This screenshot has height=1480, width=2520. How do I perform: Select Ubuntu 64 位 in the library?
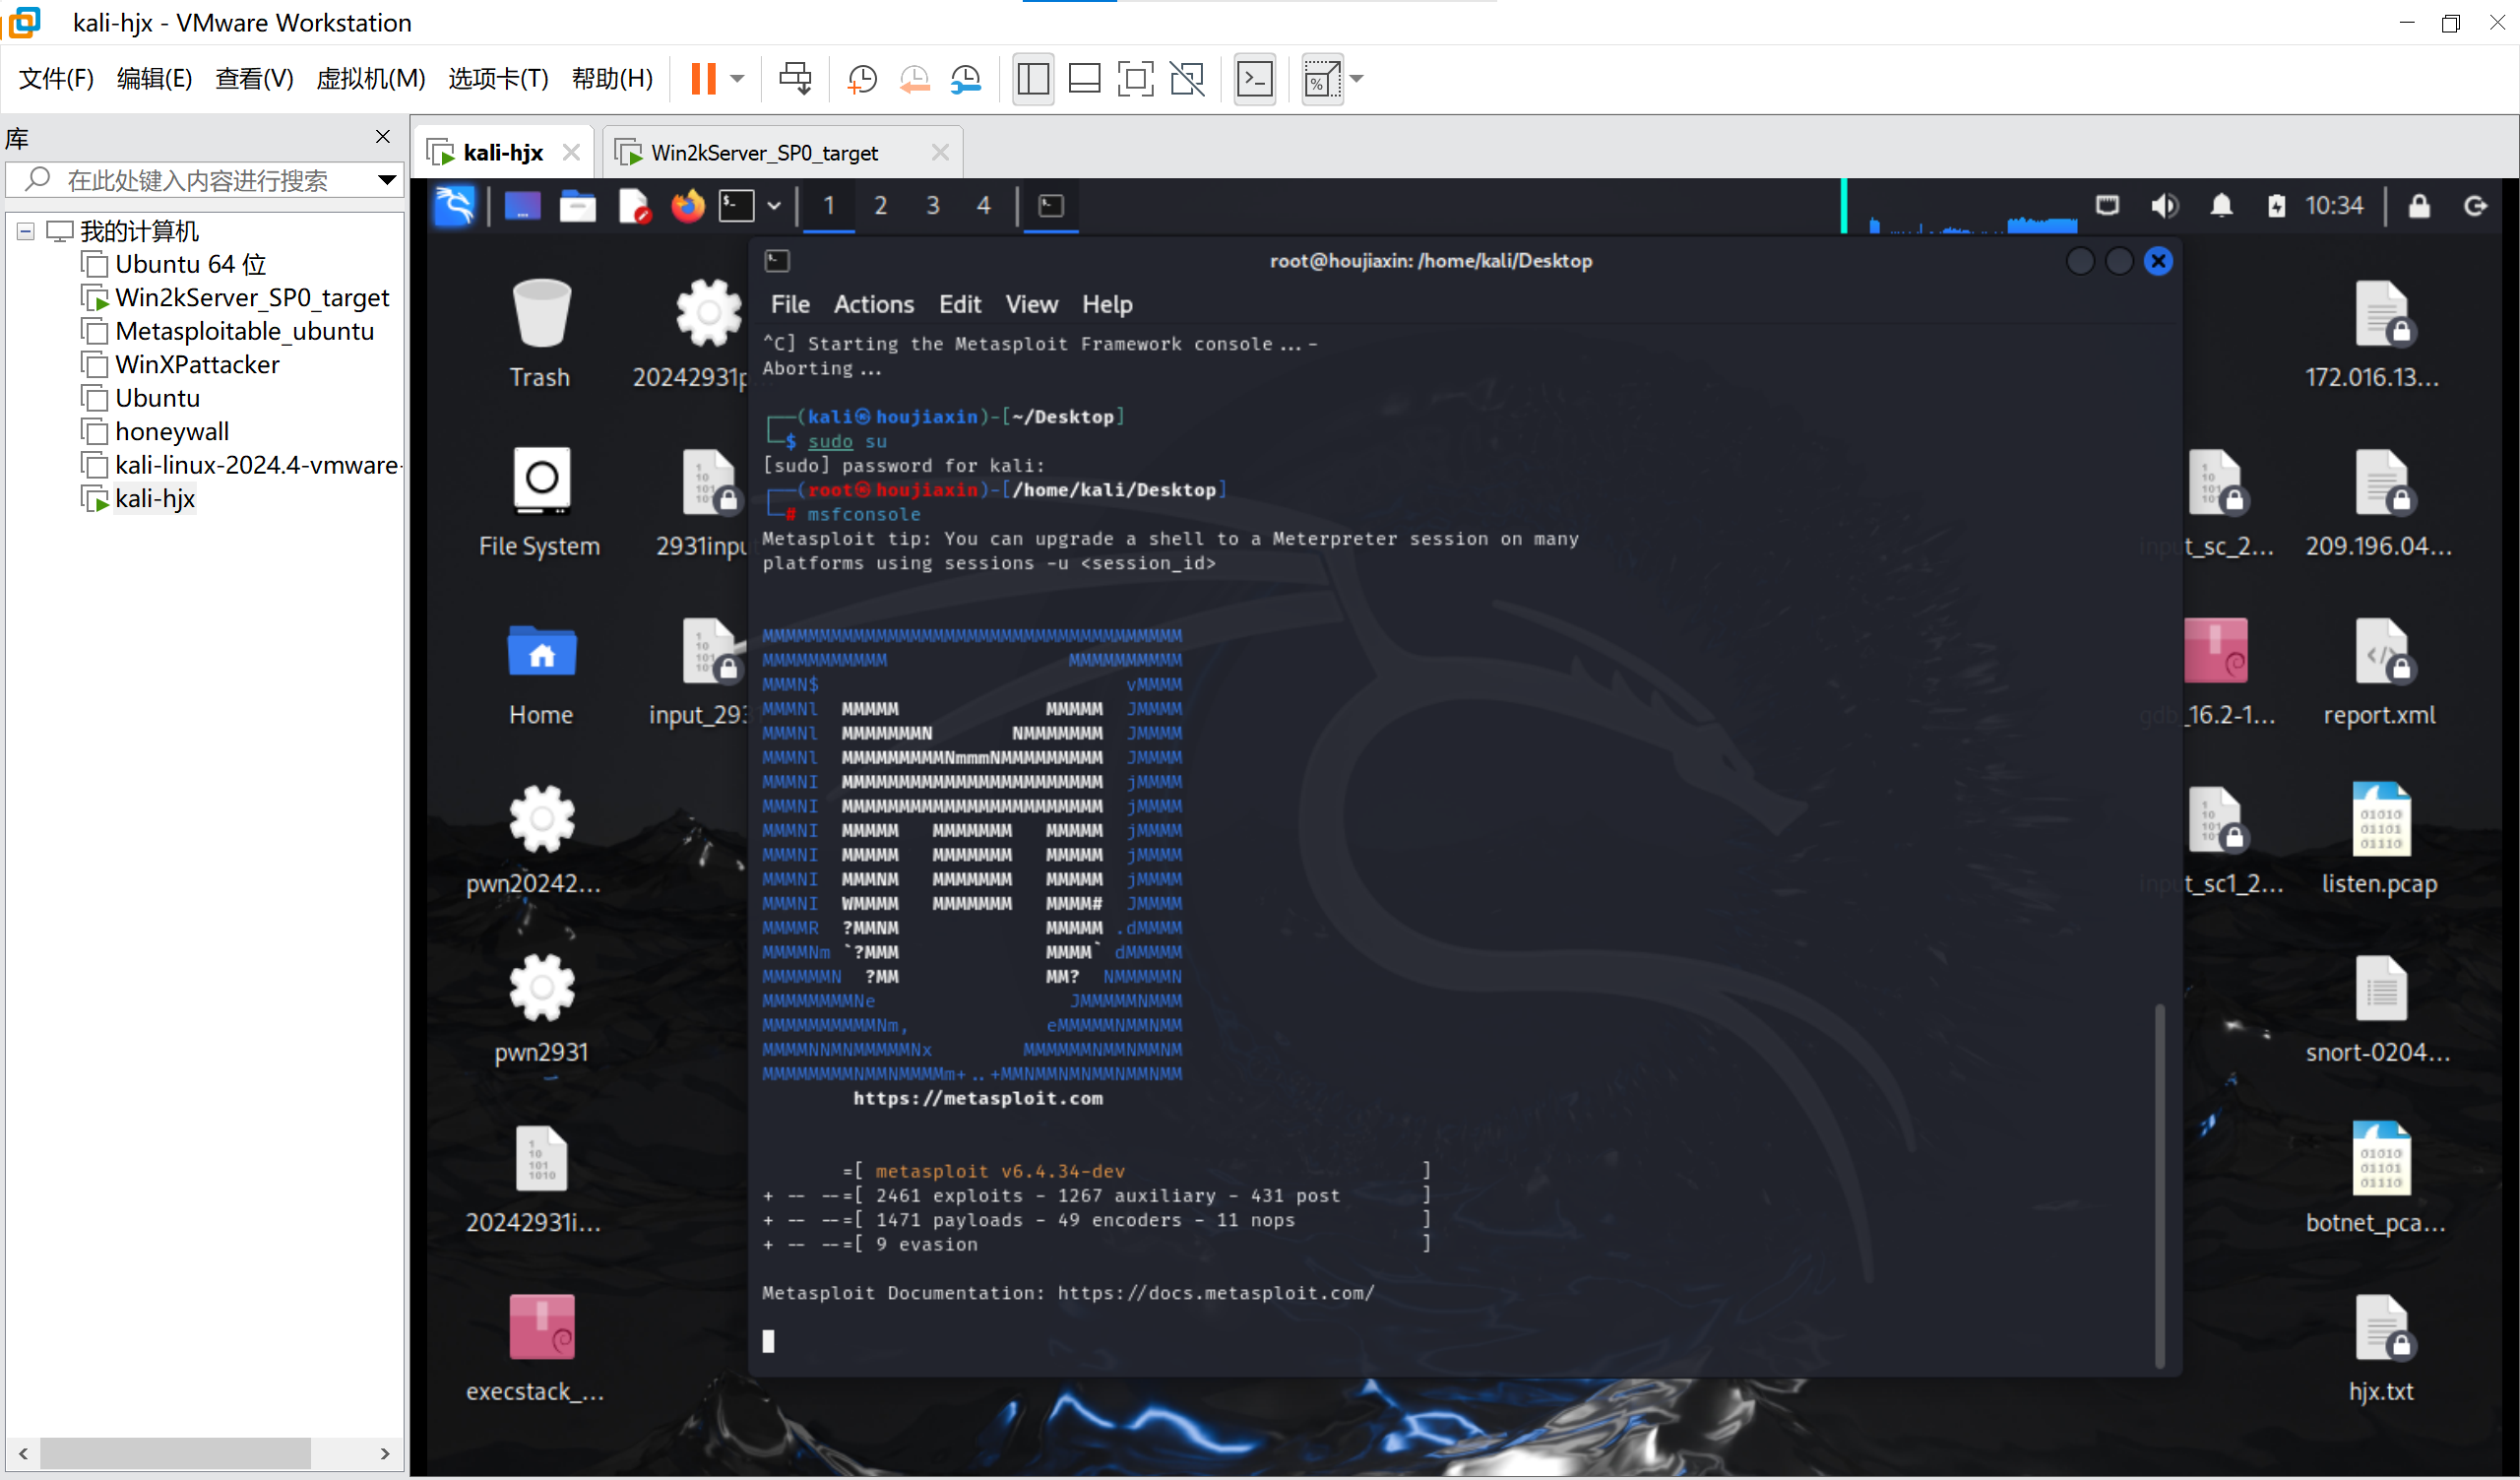pyautogui.click(x=174, y=264)
